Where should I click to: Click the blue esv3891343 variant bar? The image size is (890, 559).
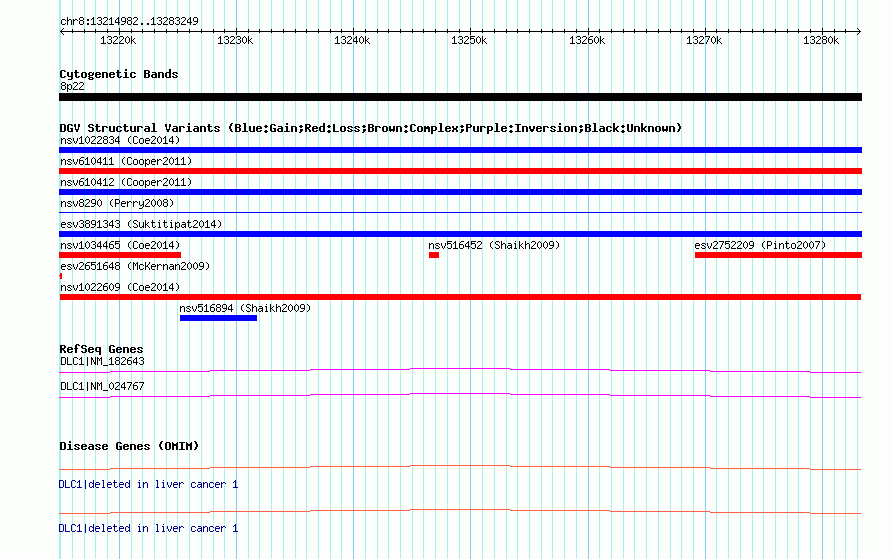pos(460,234)
